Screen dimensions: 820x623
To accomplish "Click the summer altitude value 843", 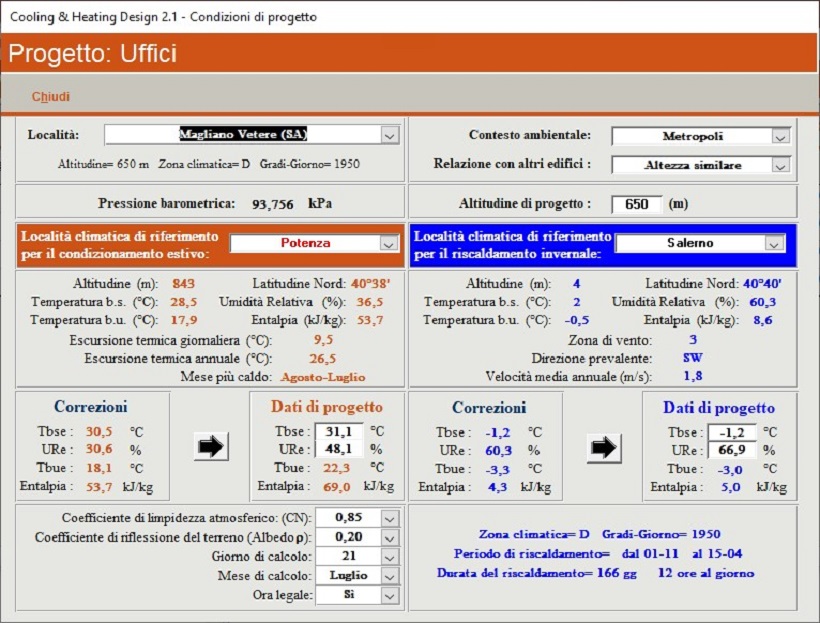I will click(x=184, y=284).
